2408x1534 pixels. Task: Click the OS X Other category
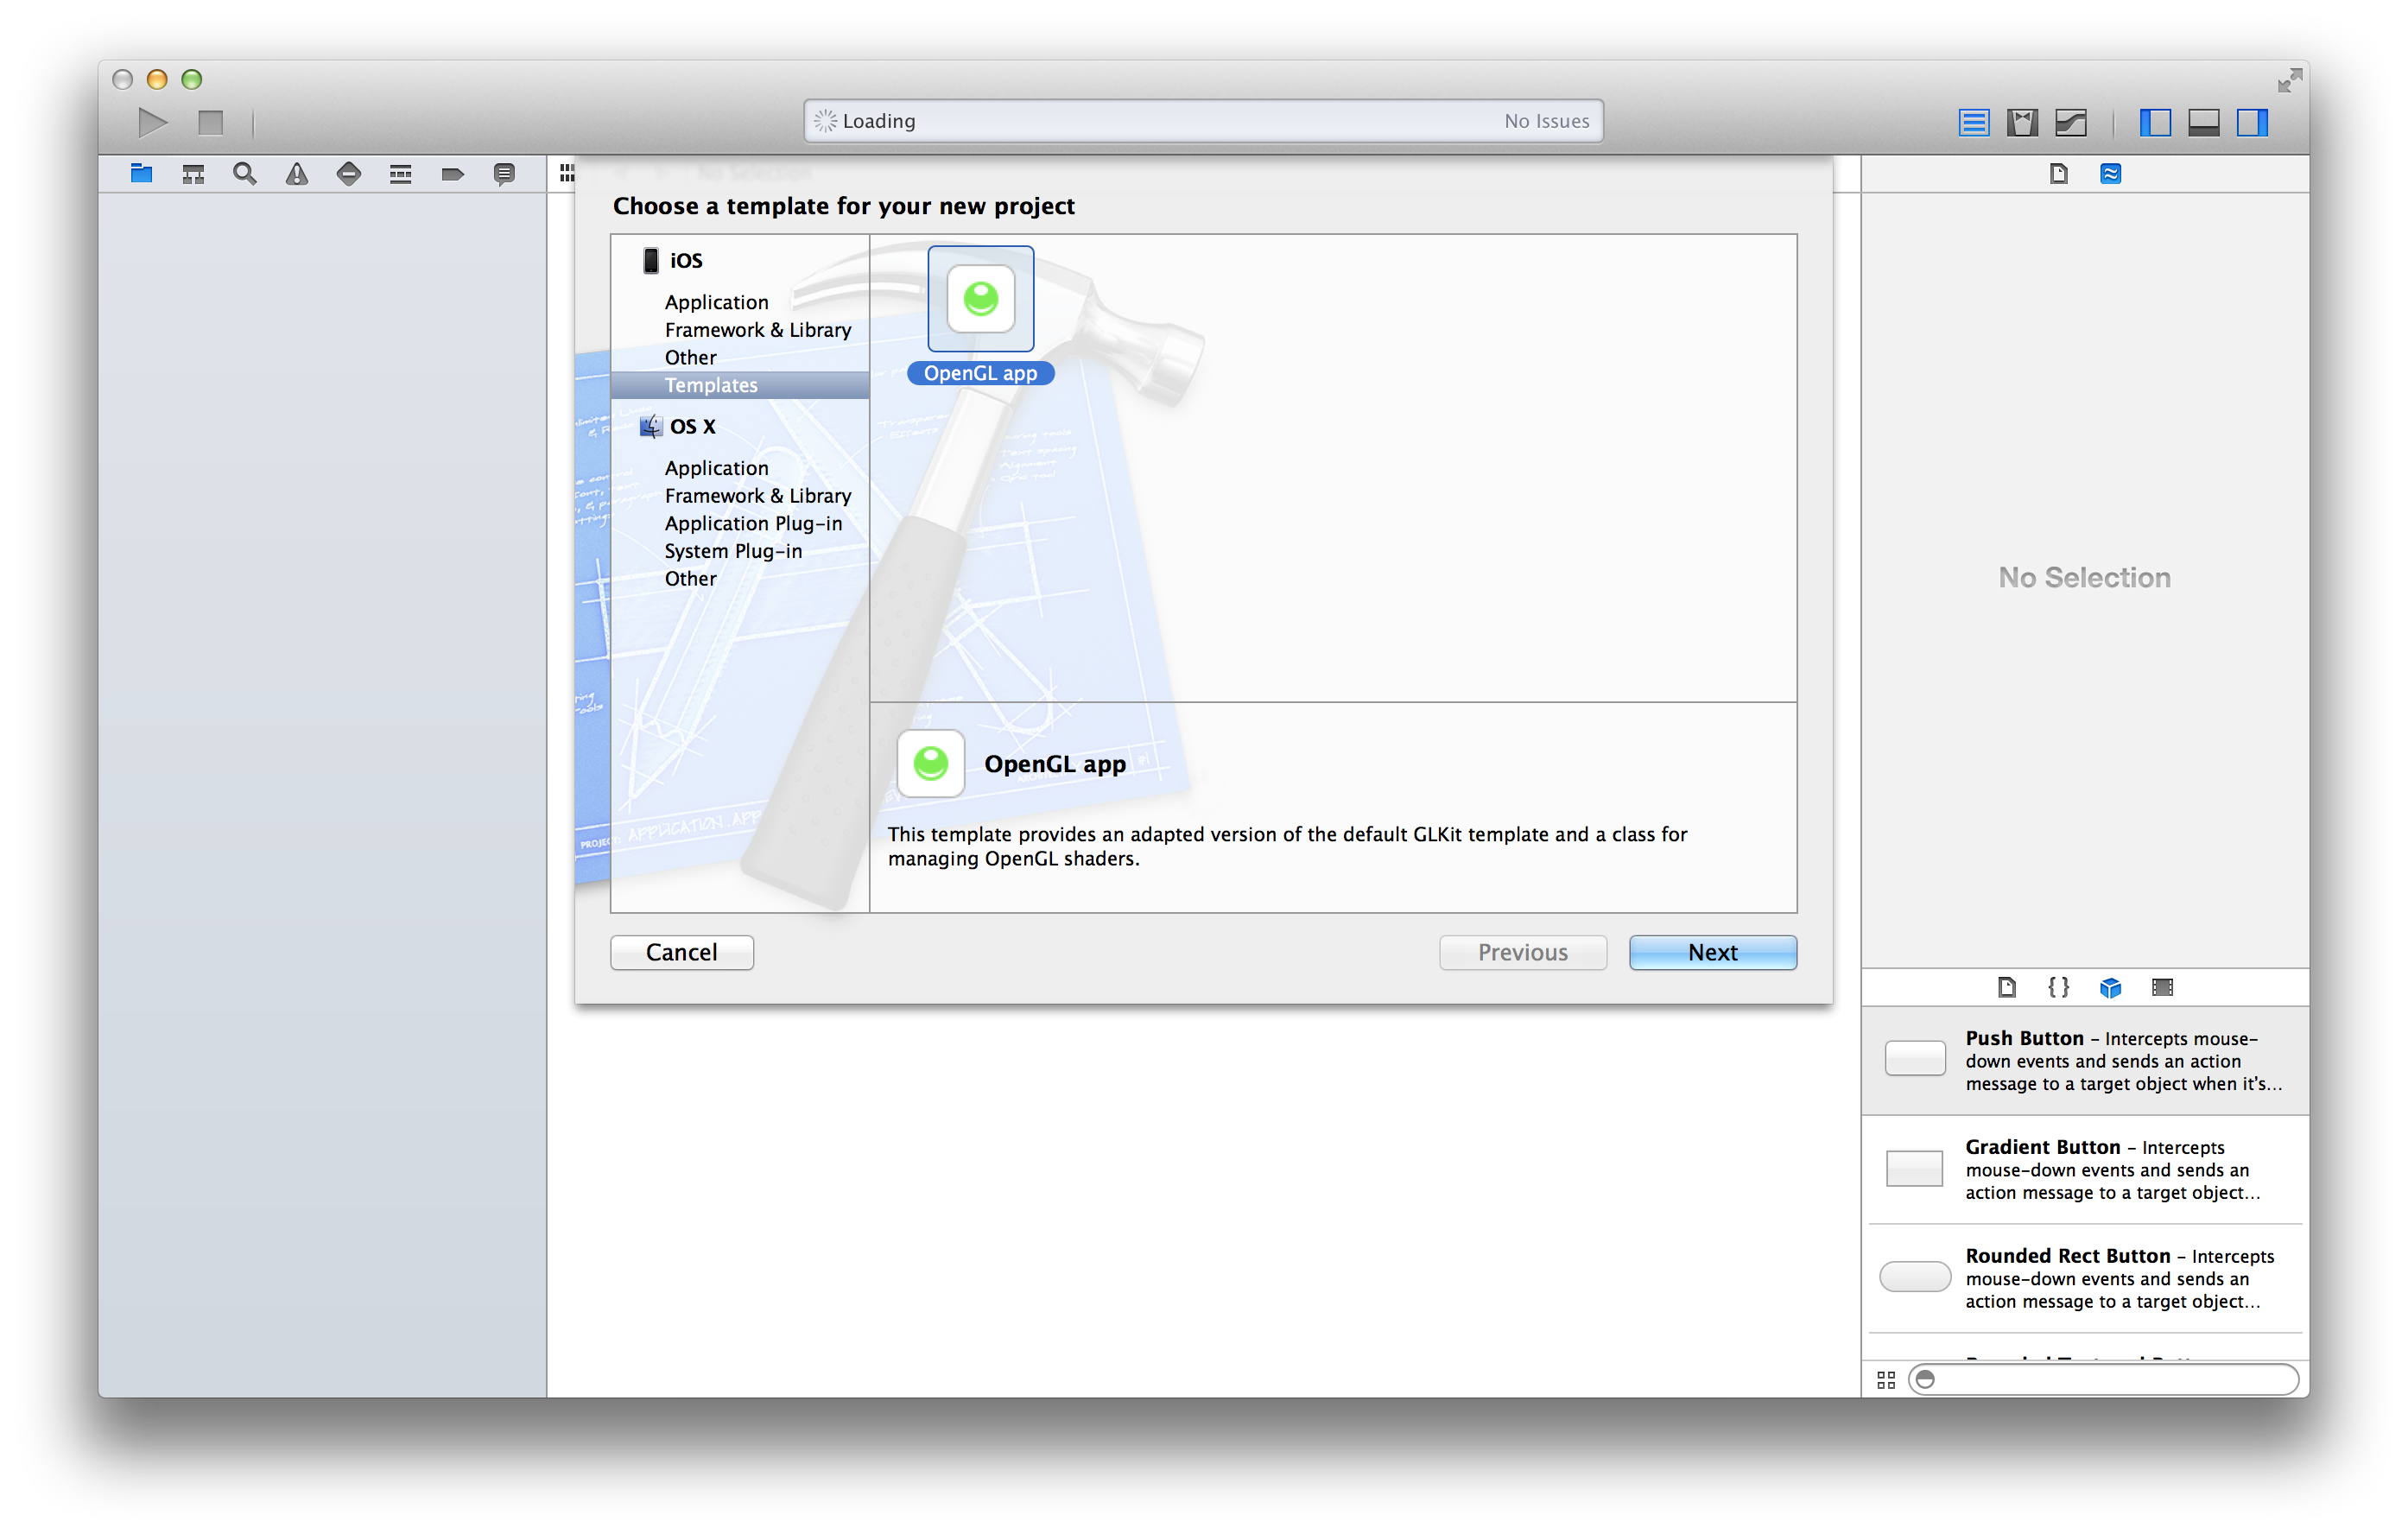690,578
